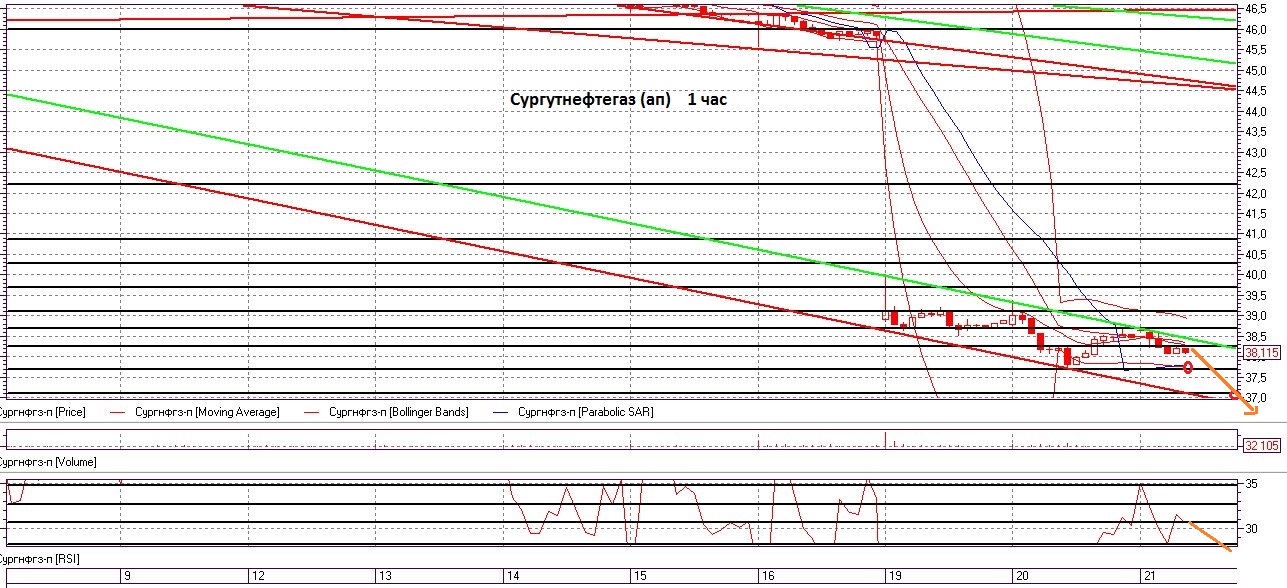1287x588 pixels.
Task: Click date 19 on the time axis
Action: pyautogui.click(x=896, y=576)
